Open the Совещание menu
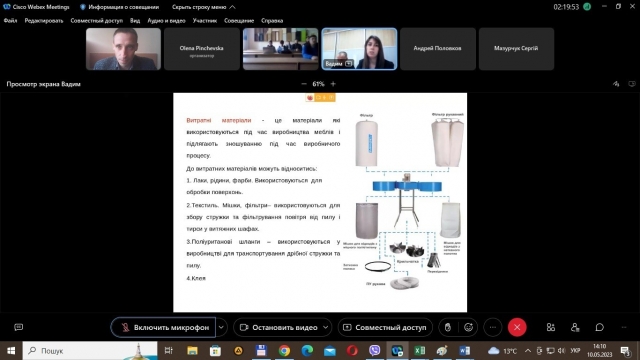Screen dimensions: 640x360 [239, 20]
